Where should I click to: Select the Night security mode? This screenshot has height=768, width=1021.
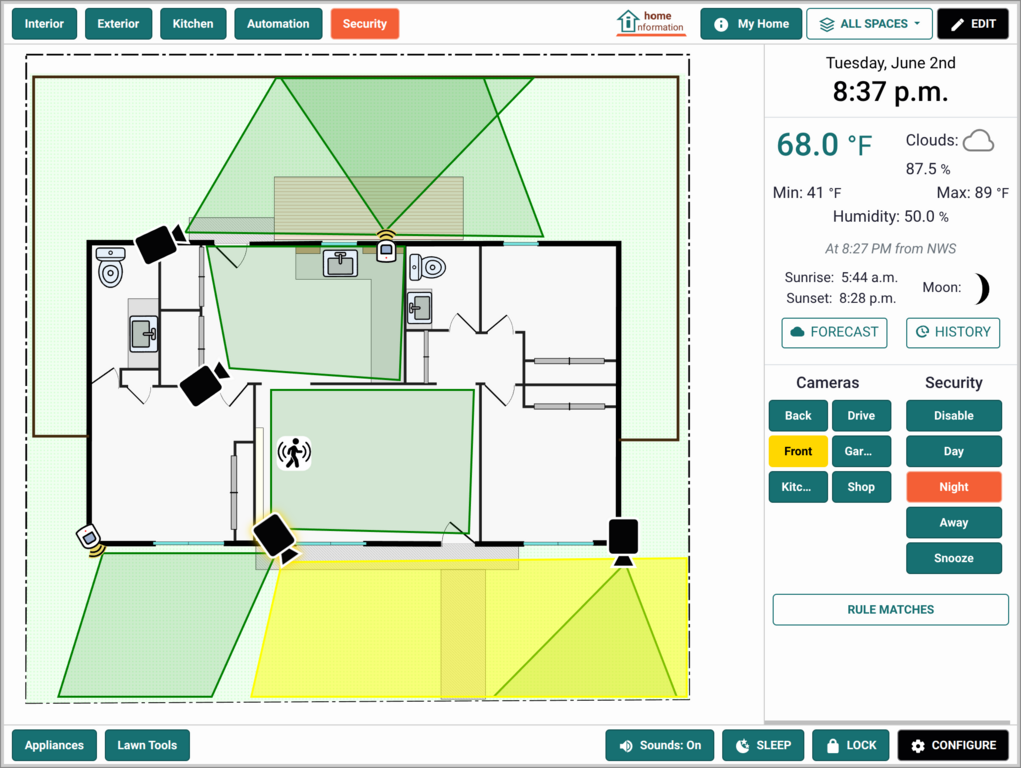pos(953,487)
